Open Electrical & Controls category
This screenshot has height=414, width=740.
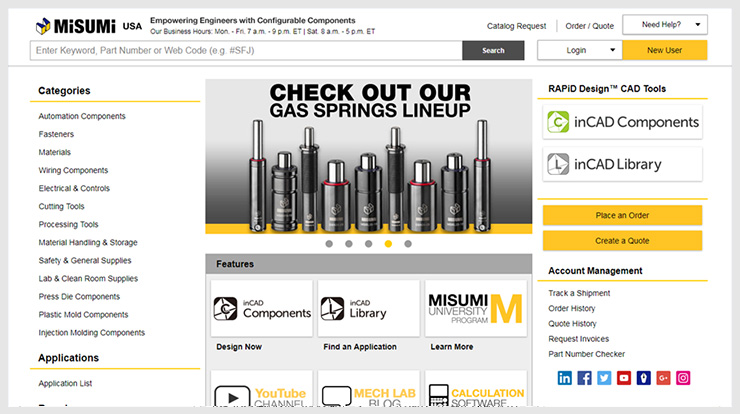(x=74, y=188)
